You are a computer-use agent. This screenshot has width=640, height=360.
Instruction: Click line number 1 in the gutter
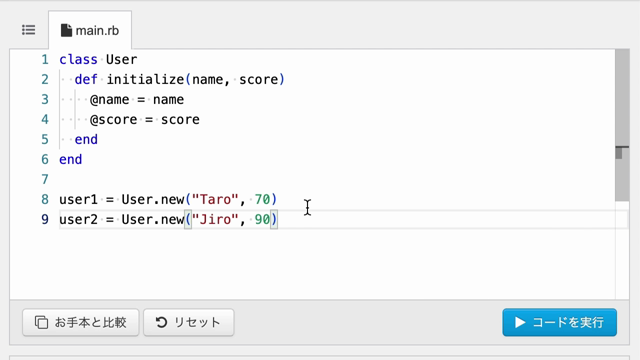click(45, 60)
